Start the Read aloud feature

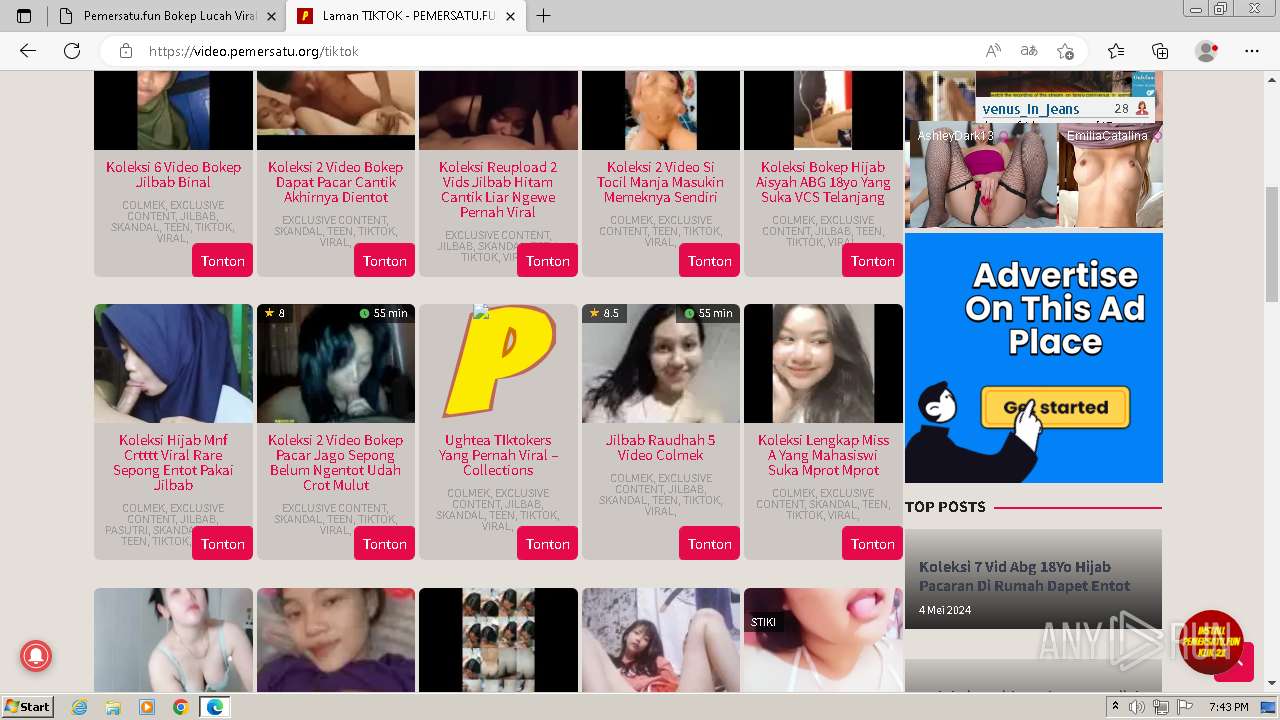[993, 51]
